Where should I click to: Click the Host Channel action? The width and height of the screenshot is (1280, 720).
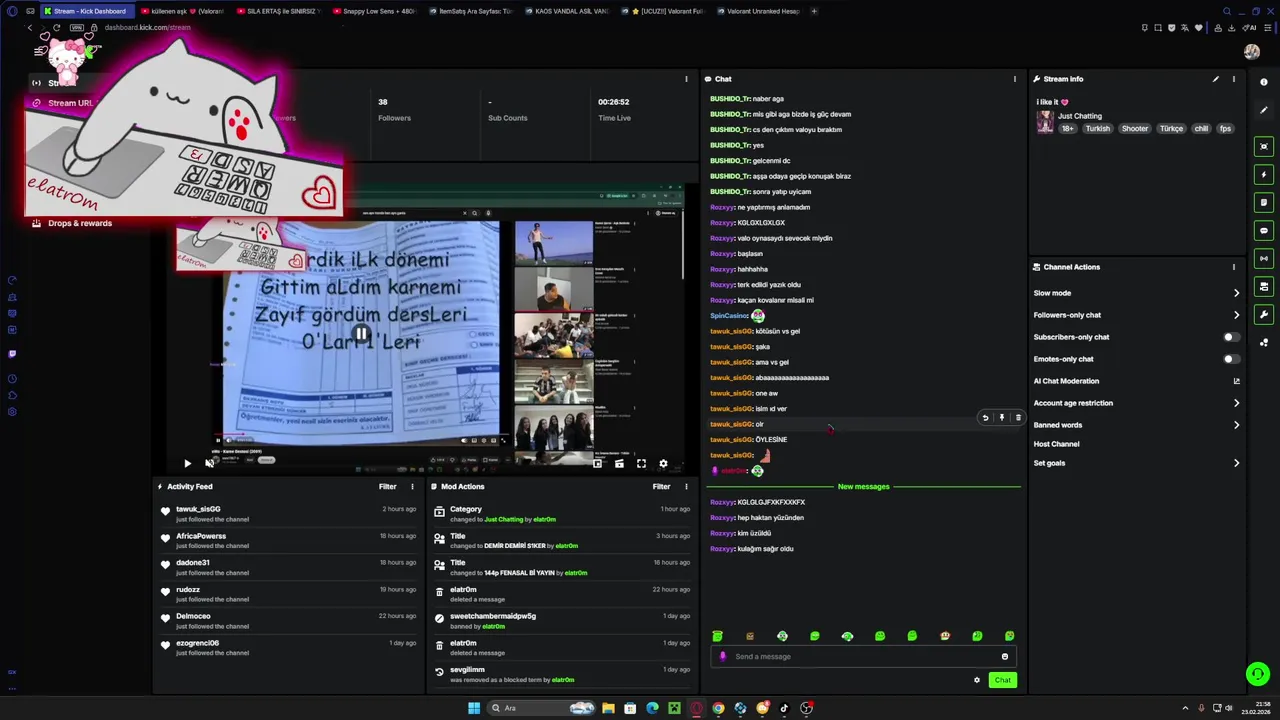[x=1056, y=444]
